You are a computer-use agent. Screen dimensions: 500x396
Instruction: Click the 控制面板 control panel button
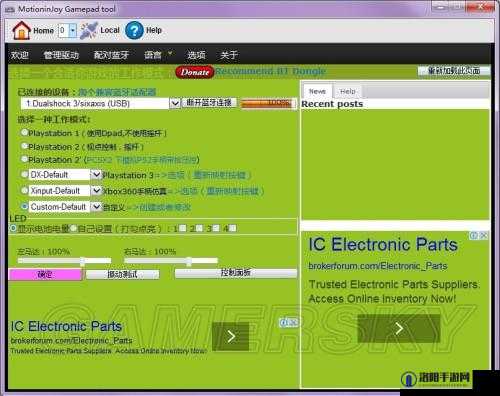click(236, 273)
